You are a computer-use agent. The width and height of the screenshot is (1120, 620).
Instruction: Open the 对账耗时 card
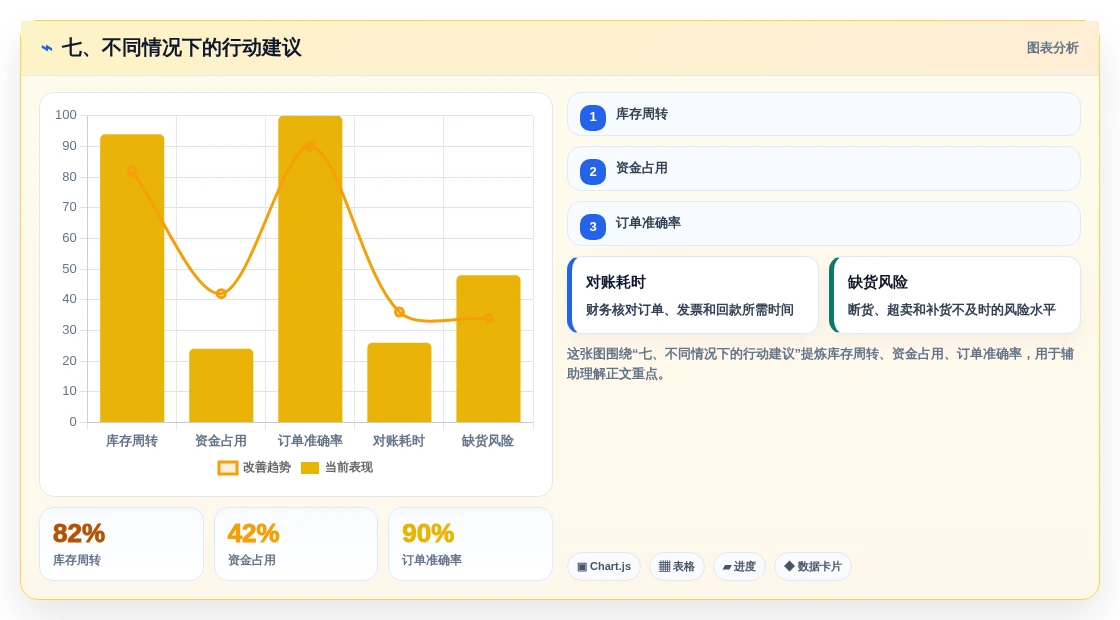pos(693,295)
